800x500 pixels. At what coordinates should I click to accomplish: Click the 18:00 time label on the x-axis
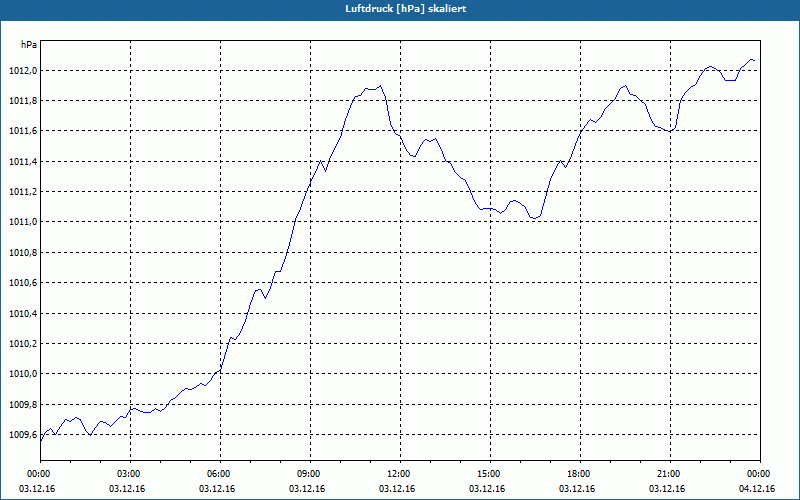click(581, 474)
